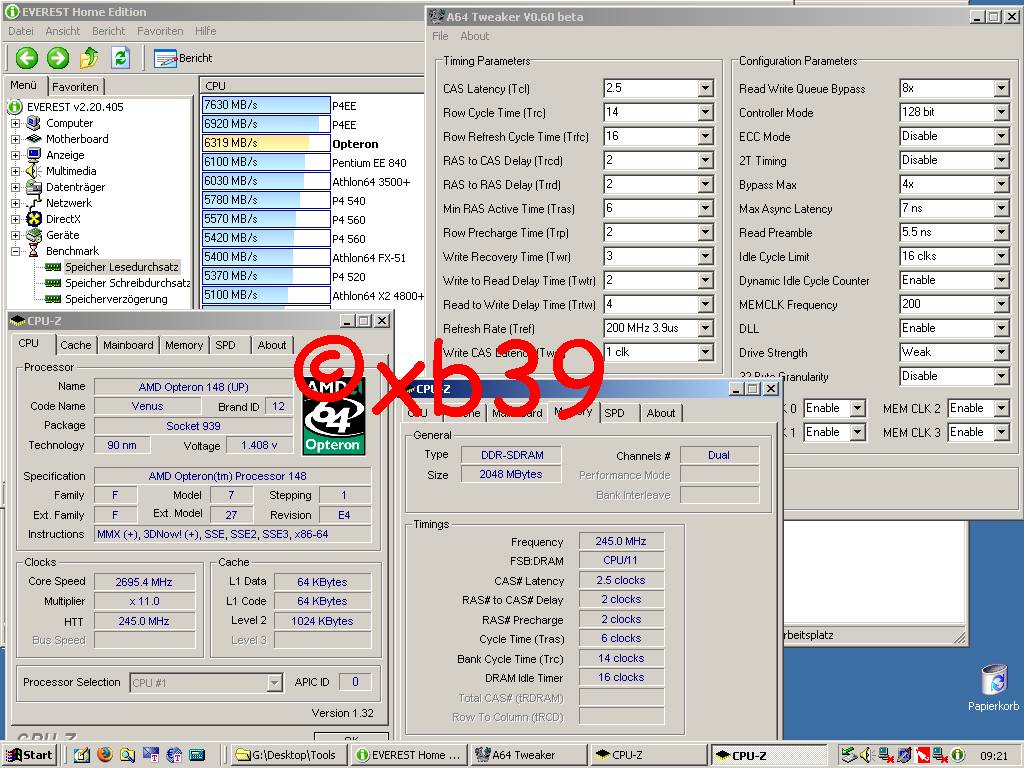Click the green forward arrow in EVEREST toolbar
Viewport: 1024px width, 768px height.
pyautogui.click(x=57, y=58)
